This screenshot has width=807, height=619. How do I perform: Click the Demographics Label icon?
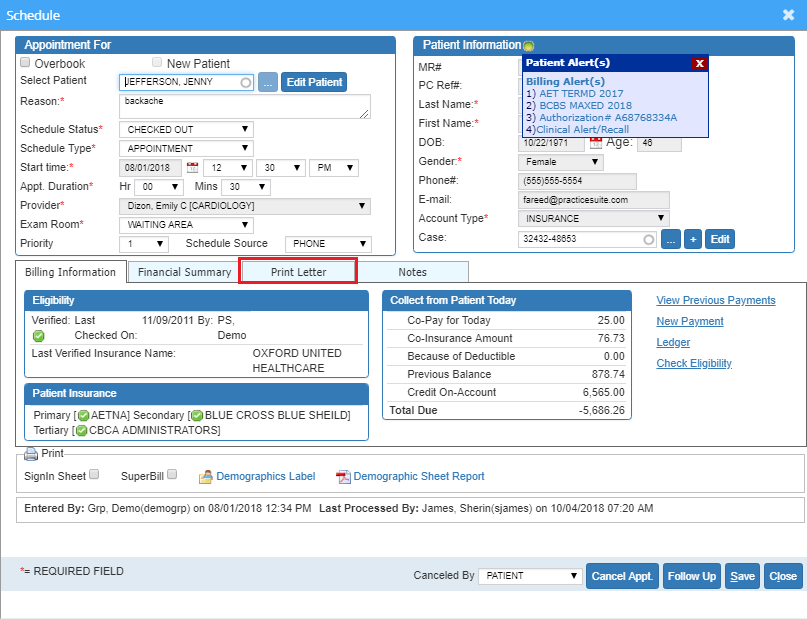[x=206, y=477]
